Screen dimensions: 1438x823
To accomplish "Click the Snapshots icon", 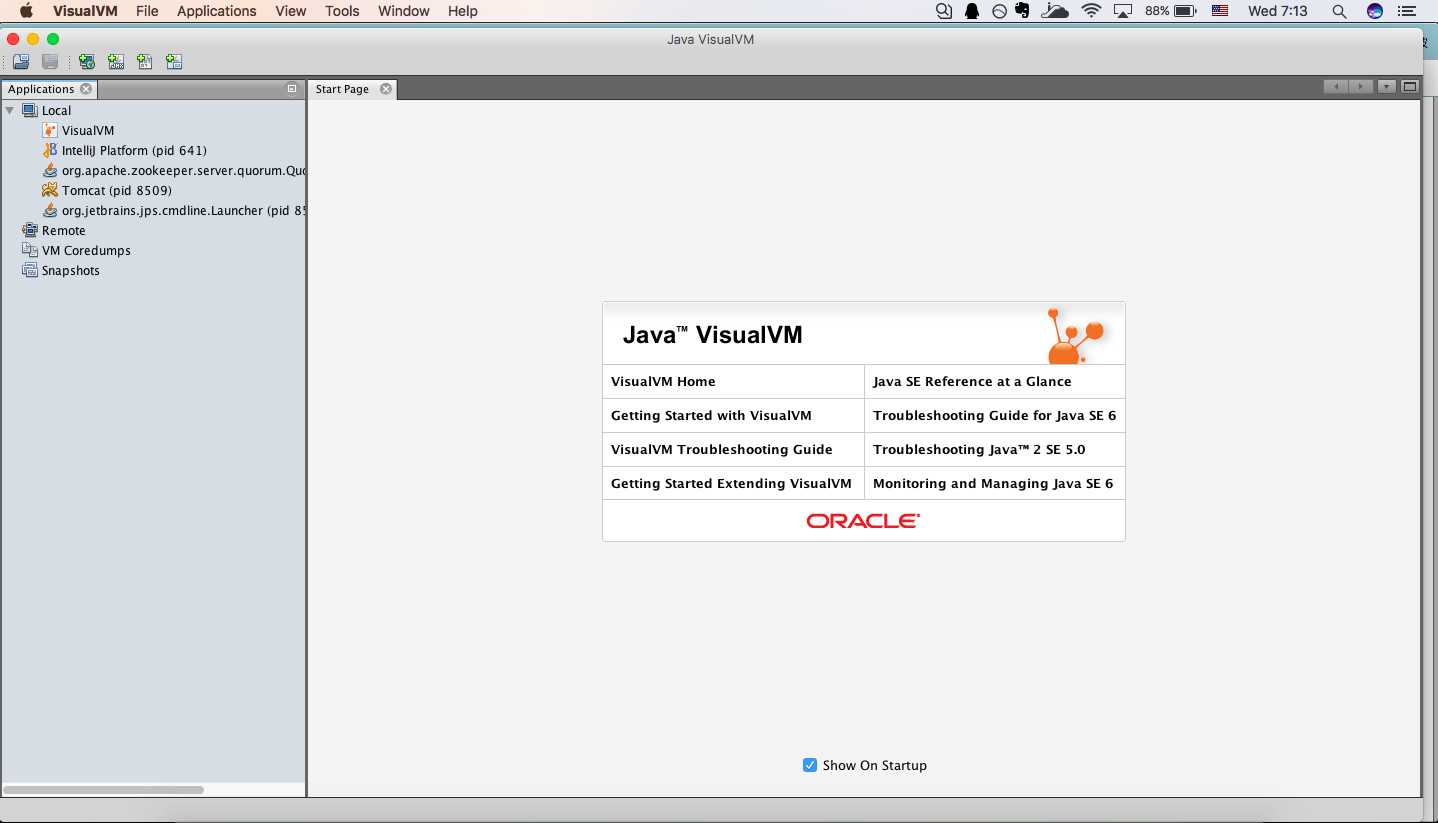I will click(x=30, y=270).
